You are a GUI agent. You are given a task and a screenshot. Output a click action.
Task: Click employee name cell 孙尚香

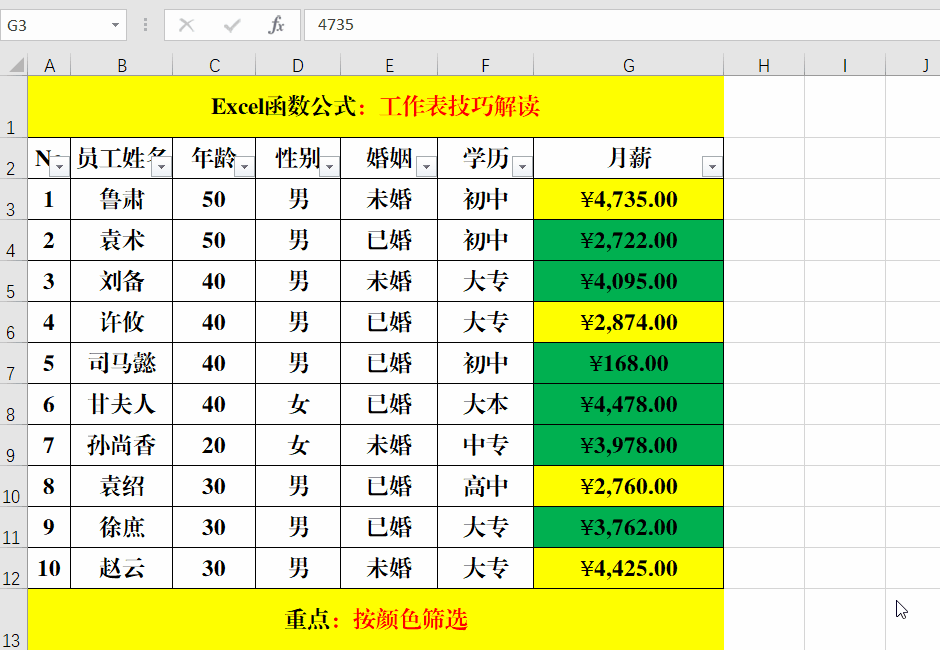122,445
